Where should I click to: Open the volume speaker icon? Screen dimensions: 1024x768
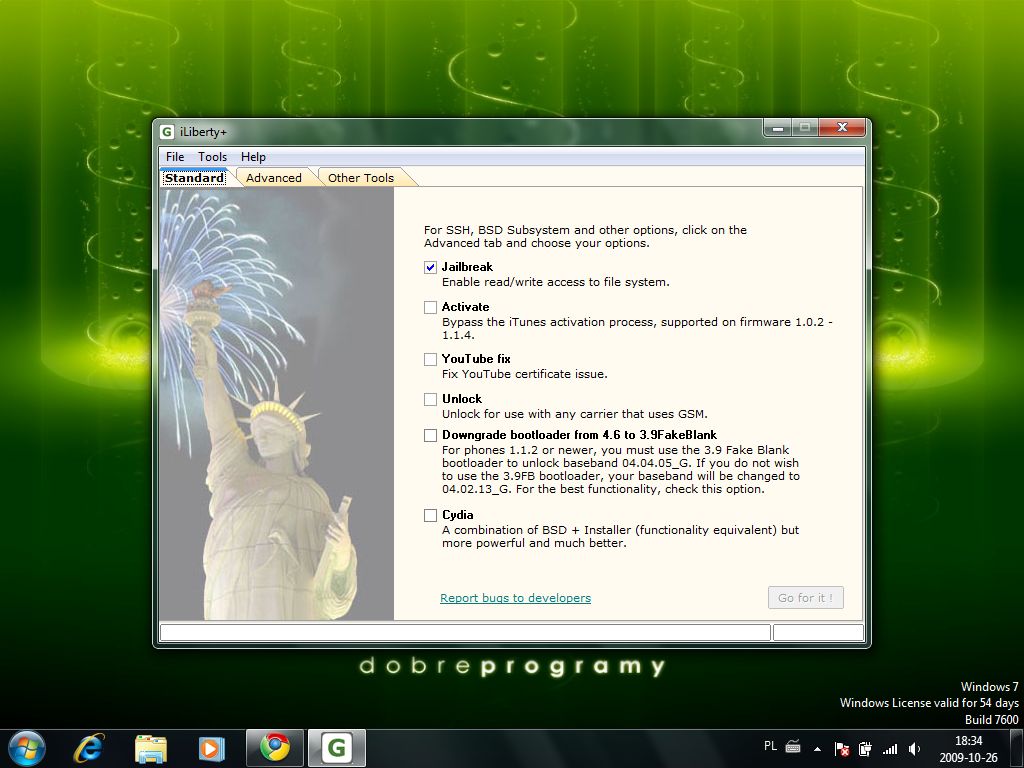(914, 749)
